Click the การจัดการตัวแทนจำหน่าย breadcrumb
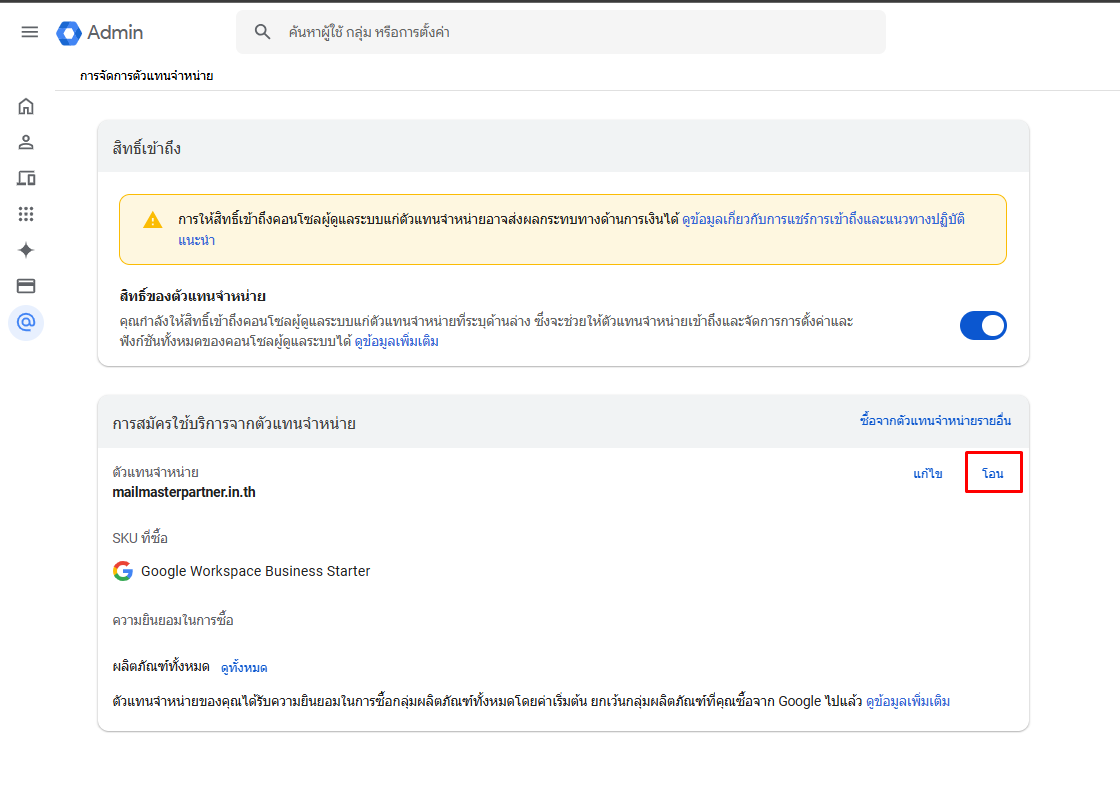 click(147, 76)
